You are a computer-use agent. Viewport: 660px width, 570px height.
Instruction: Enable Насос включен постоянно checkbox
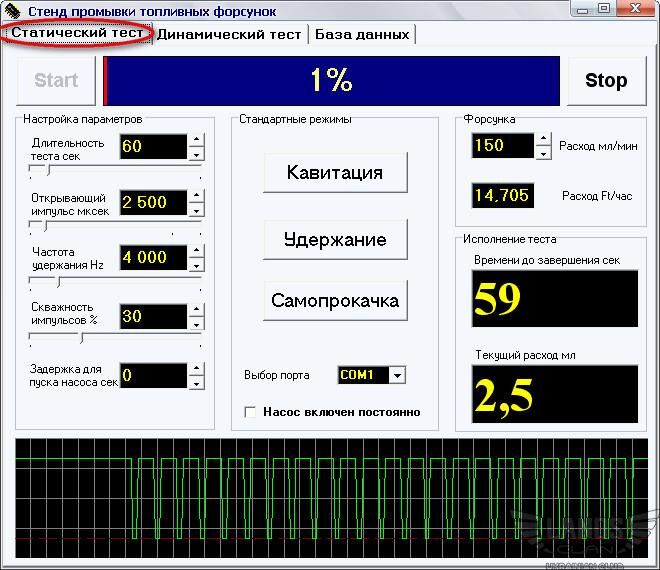(x=251, y=412)
